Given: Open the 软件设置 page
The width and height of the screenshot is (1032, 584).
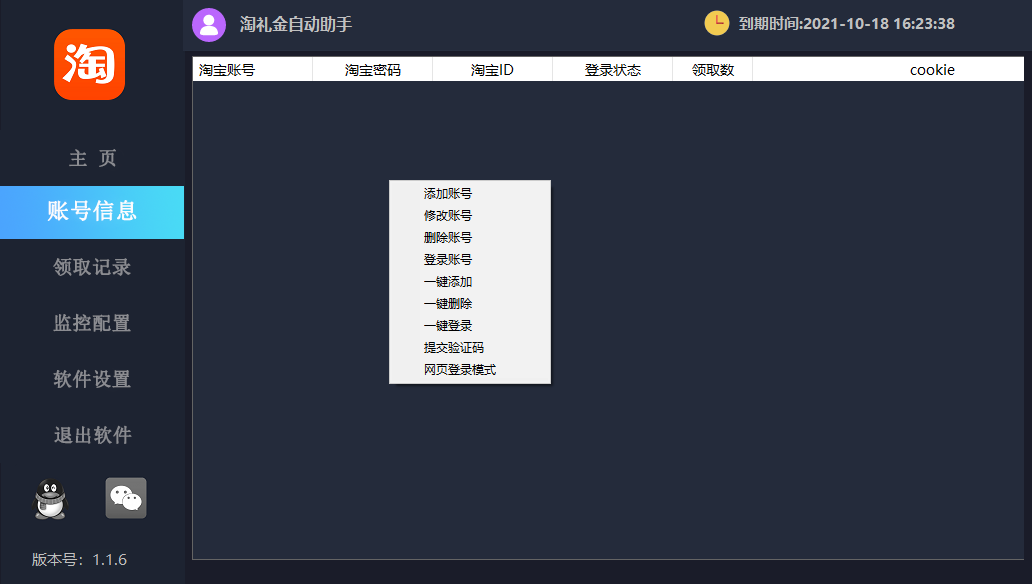Looking at the screenshot, I should 92,379.
